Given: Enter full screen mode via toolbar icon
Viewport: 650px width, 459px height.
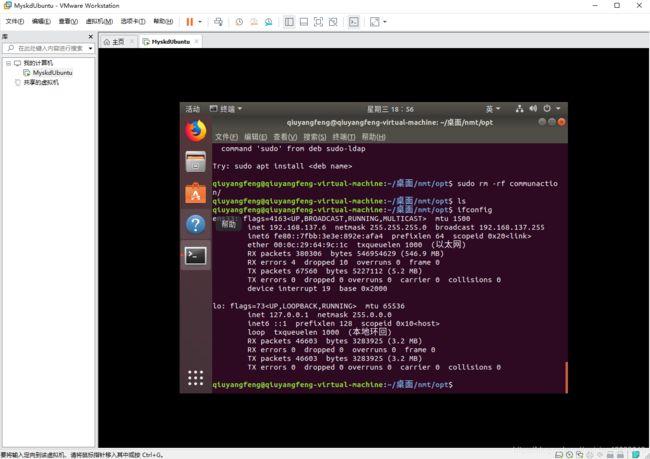Looking at the screenshot, I should tap(318, 22).
